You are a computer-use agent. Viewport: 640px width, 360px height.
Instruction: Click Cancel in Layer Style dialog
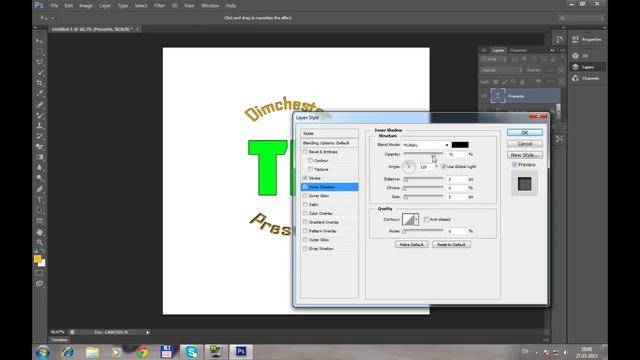click(x=525, y=144)
